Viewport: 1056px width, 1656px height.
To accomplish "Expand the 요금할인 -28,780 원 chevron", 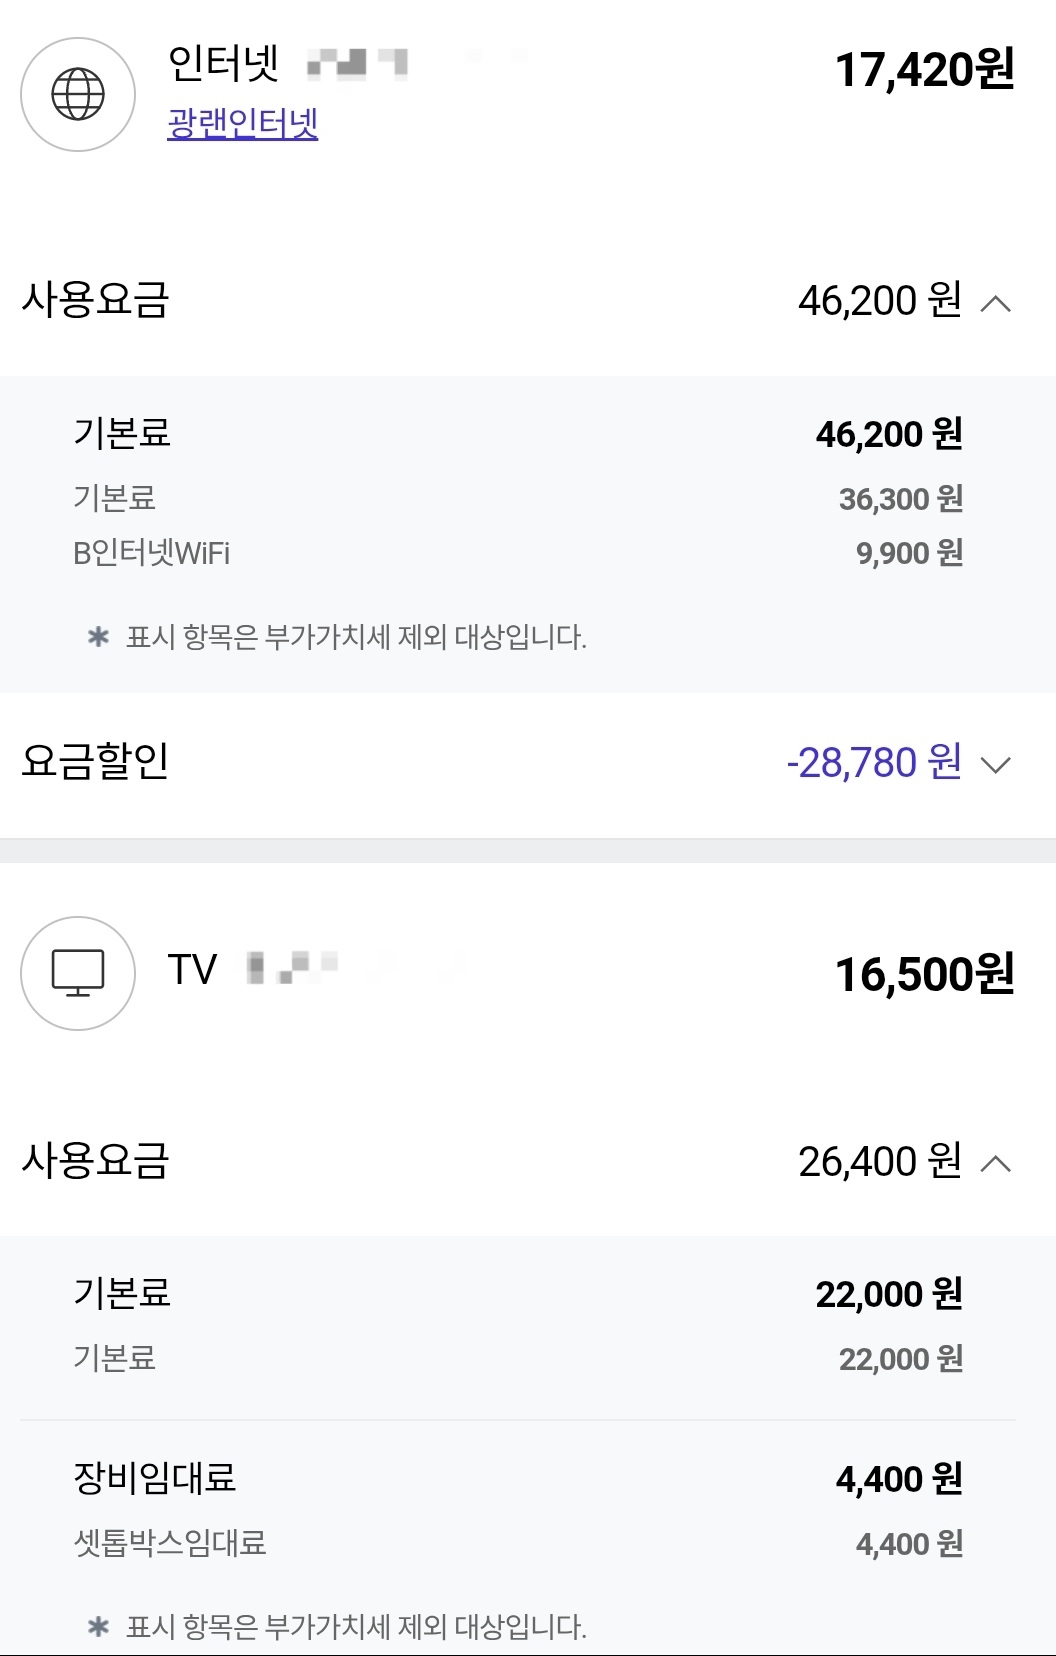I will coord(996,765).
